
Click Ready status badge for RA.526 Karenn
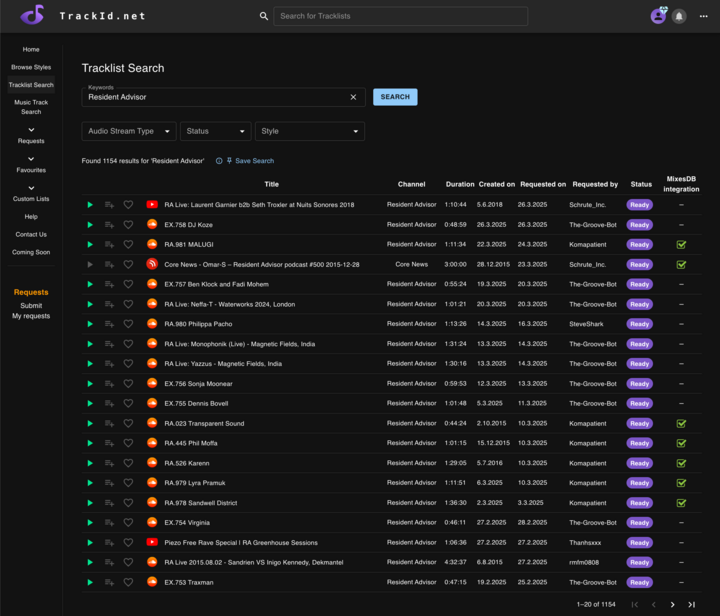[640, 463]
